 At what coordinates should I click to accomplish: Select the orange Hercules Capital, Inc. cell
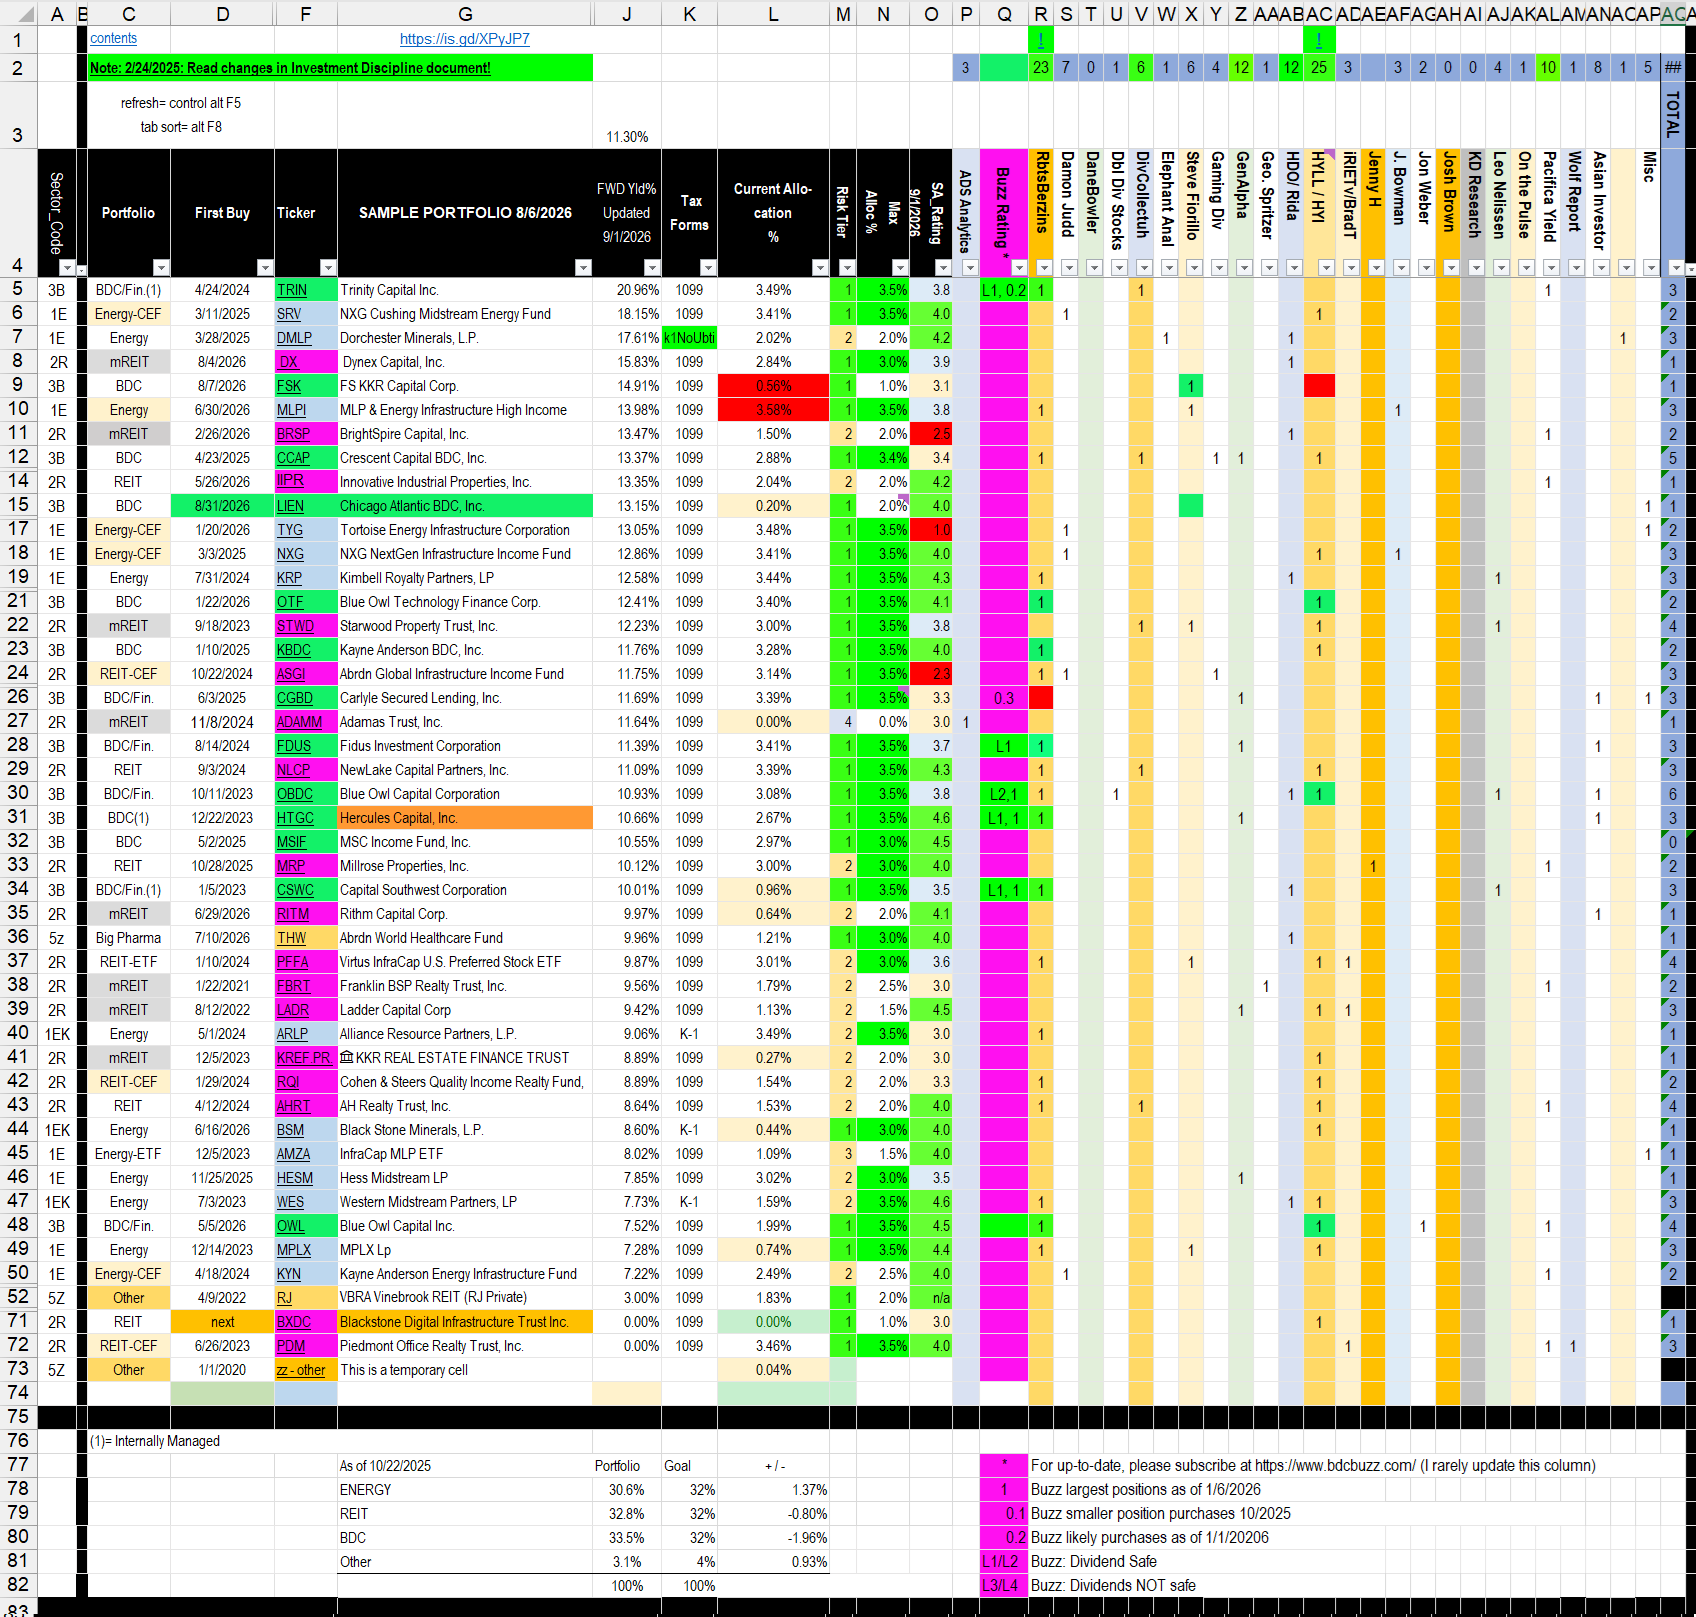465,818
